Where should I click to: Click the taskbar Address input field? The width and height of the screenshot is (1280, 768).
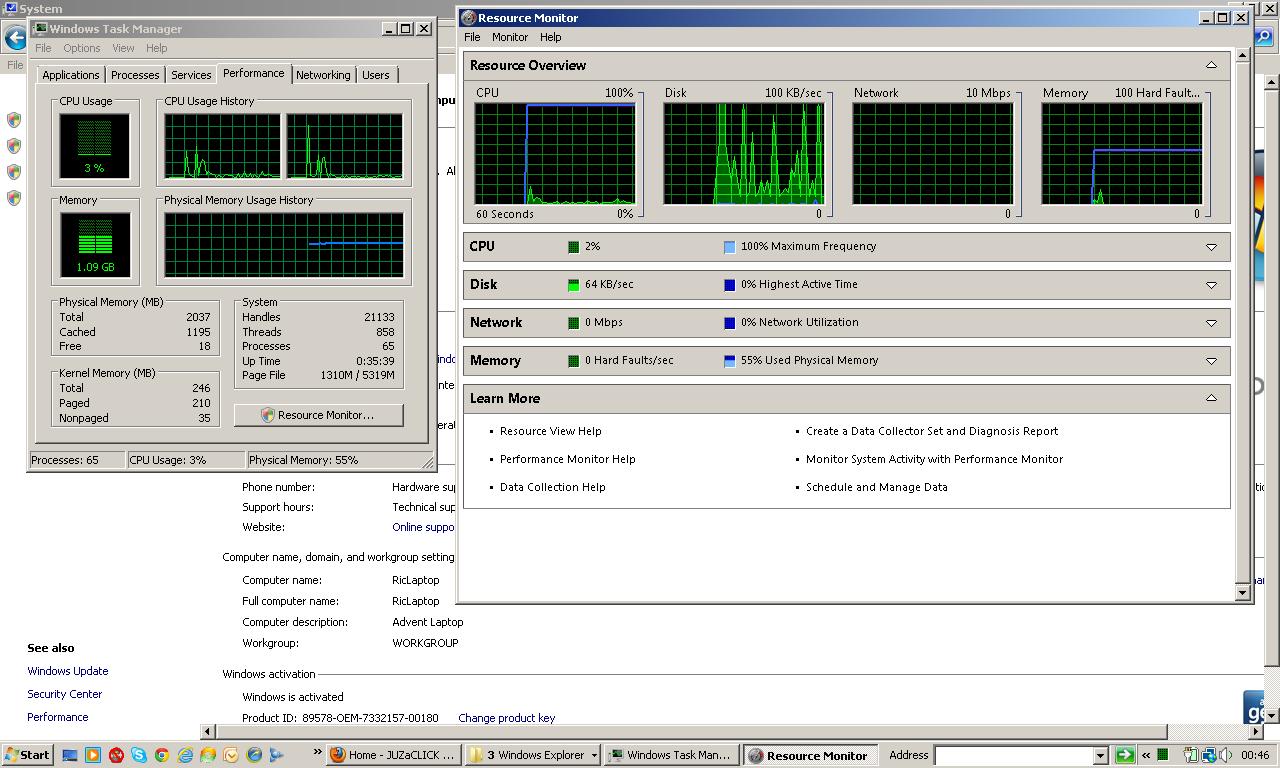[1014, 756]
